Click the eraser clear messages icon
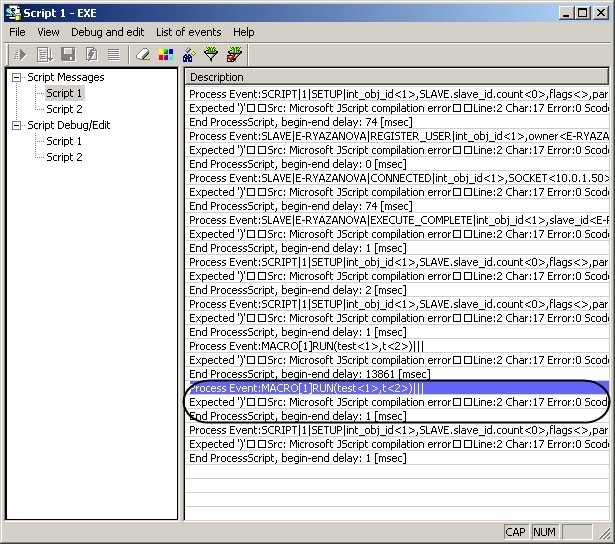Screen dimensions: 615x544 (x=142, y=54)
